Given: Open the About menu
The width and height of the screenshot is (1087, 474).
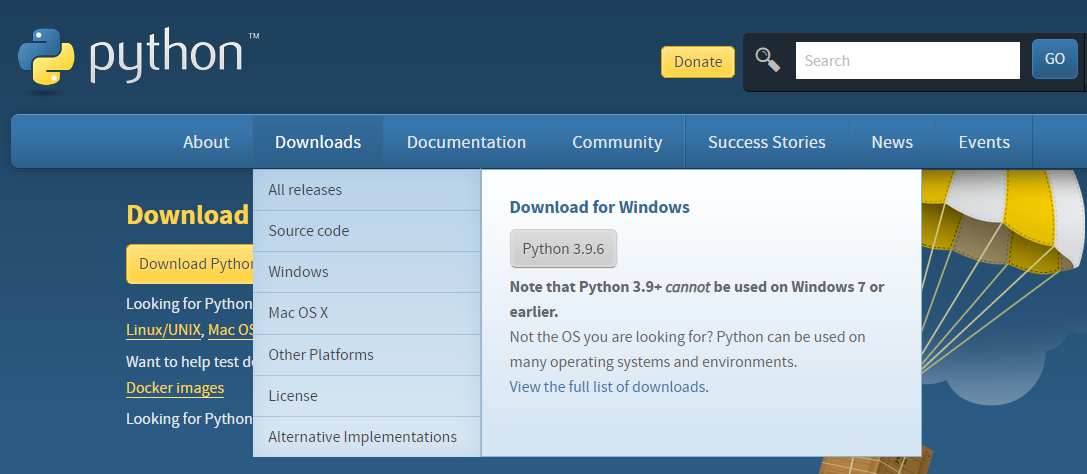Looking at the screenshot, I should [x=206, y=142].
